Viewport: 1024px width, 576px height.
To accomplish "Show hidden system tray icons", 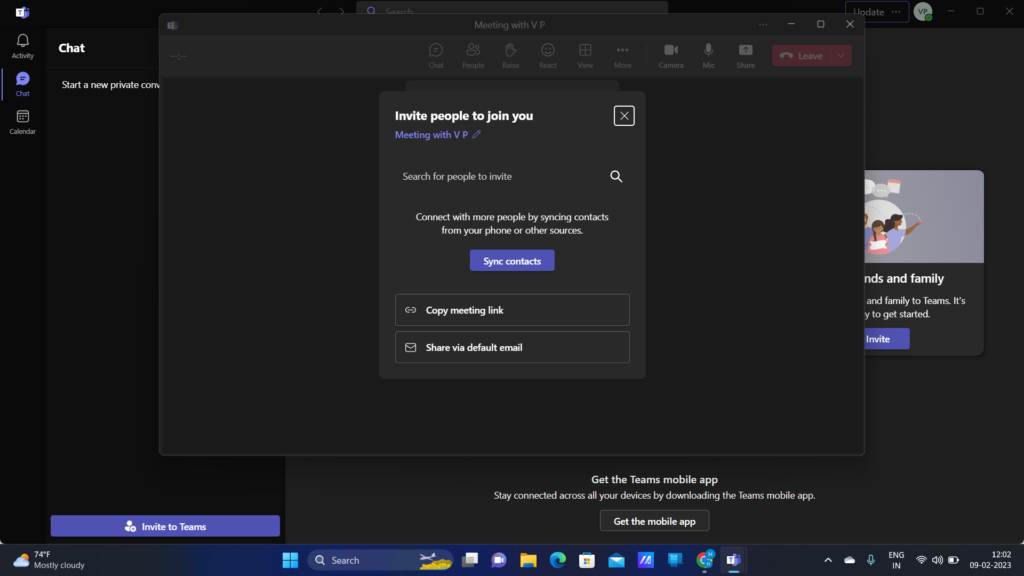I will click(x=828, y=560).
